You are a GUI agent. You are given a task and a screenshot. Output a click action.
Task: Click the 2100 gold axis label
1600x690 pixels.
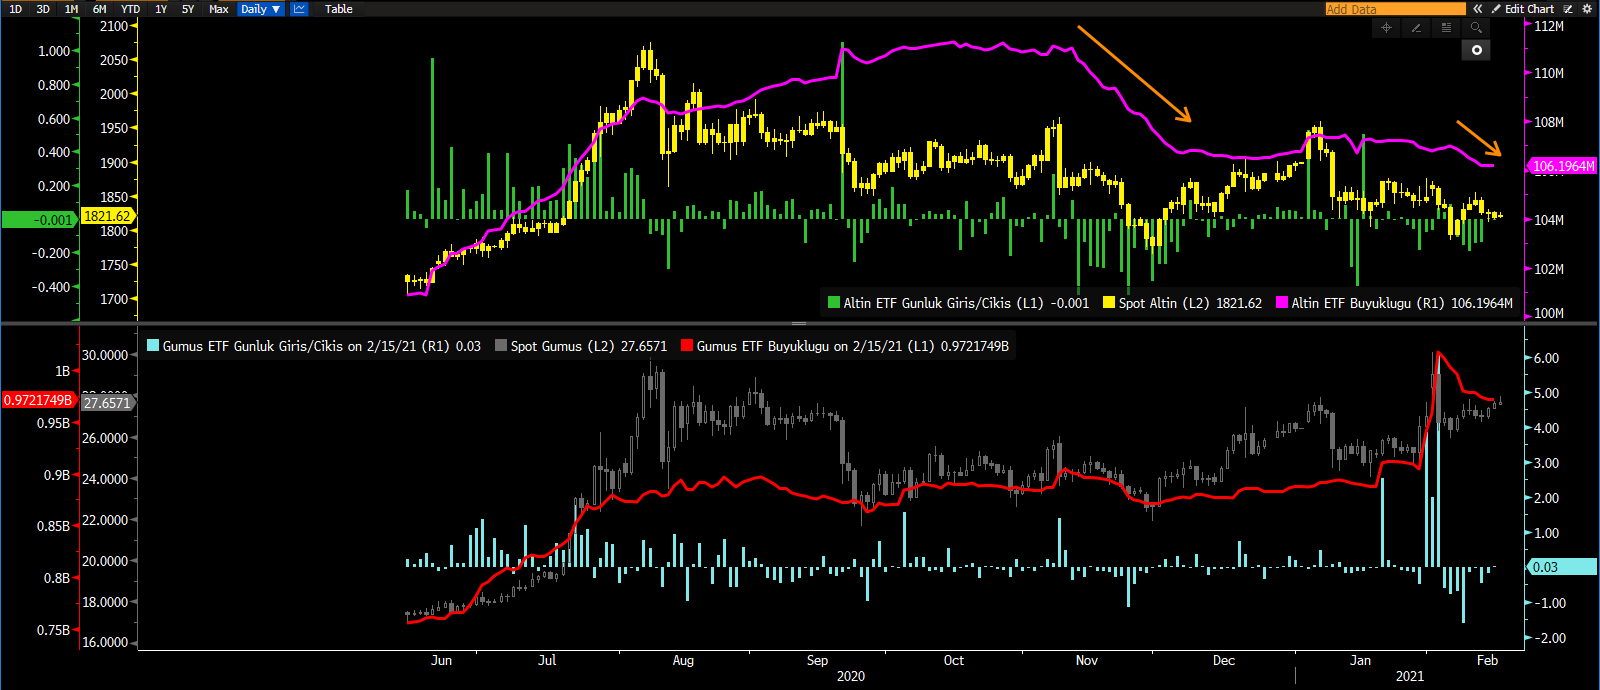pyautogui.click(x=114, y=26)
